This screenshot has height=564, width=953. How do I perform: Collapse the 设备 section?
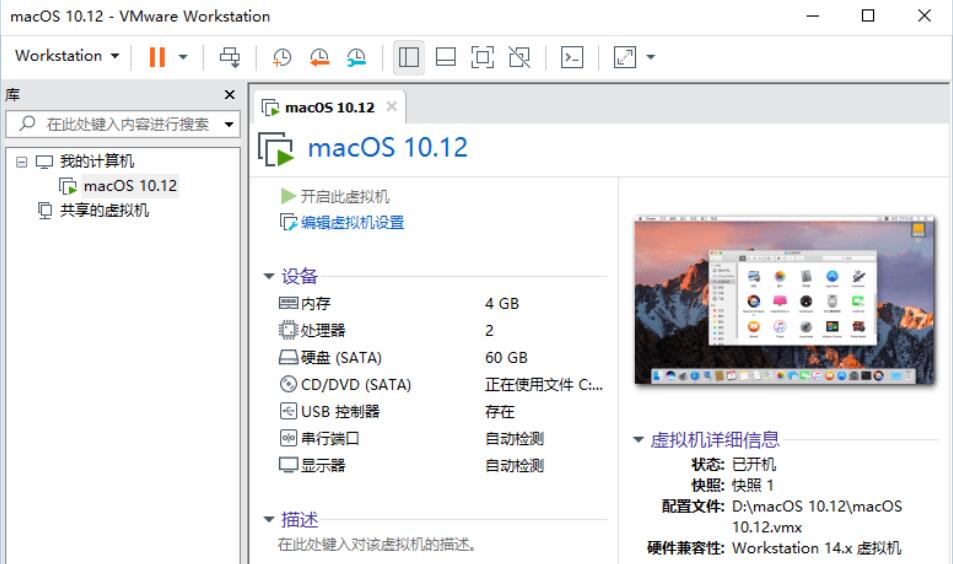pyautogui.click(x=269, y=277)
